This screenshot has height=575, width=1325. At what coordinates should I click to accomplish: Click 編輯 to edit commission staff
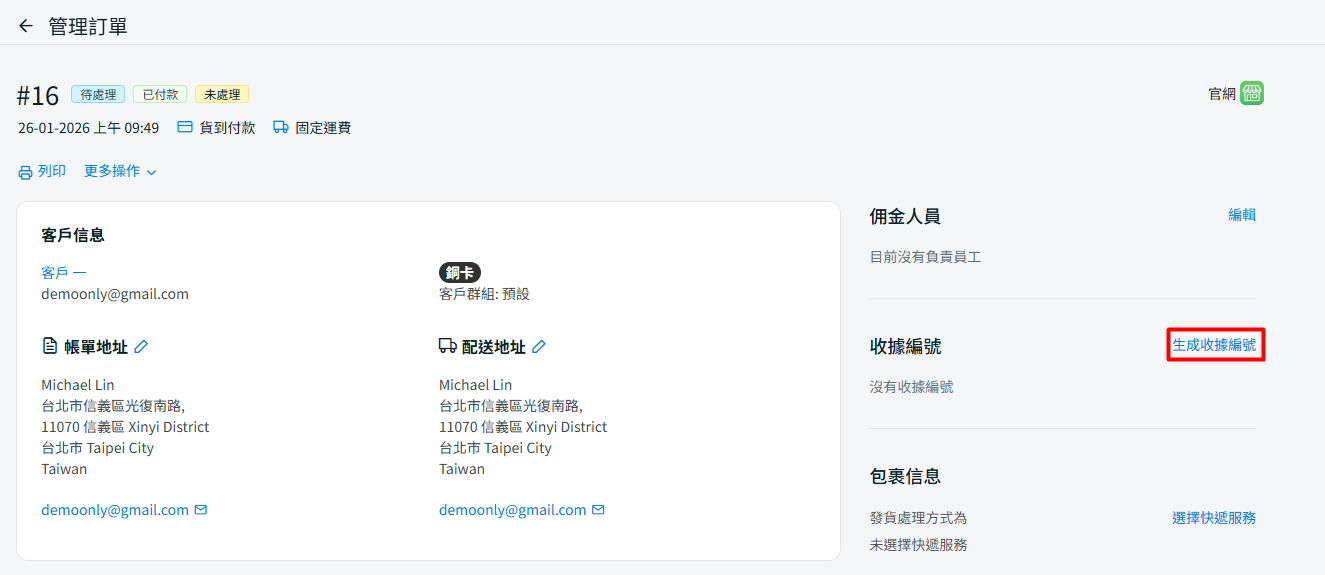tap(1242, 215)
